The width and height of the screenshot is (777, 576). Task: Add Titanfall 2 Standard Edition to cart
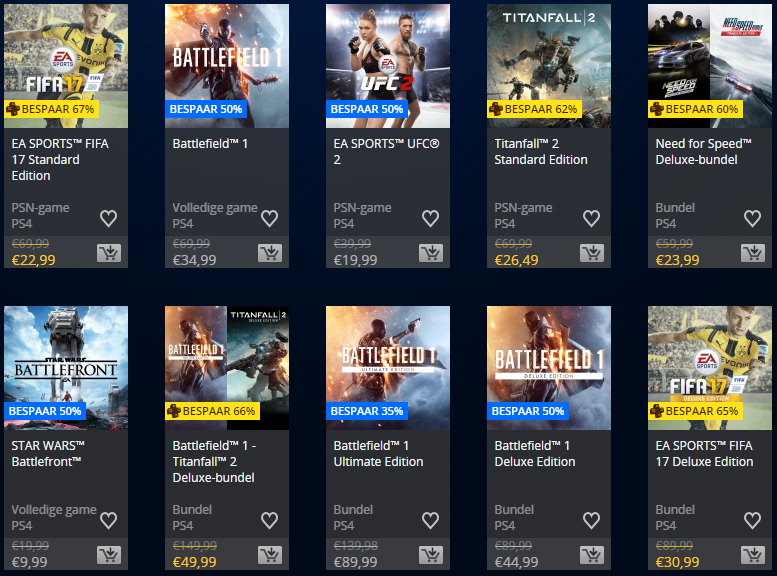pos(592,253)
